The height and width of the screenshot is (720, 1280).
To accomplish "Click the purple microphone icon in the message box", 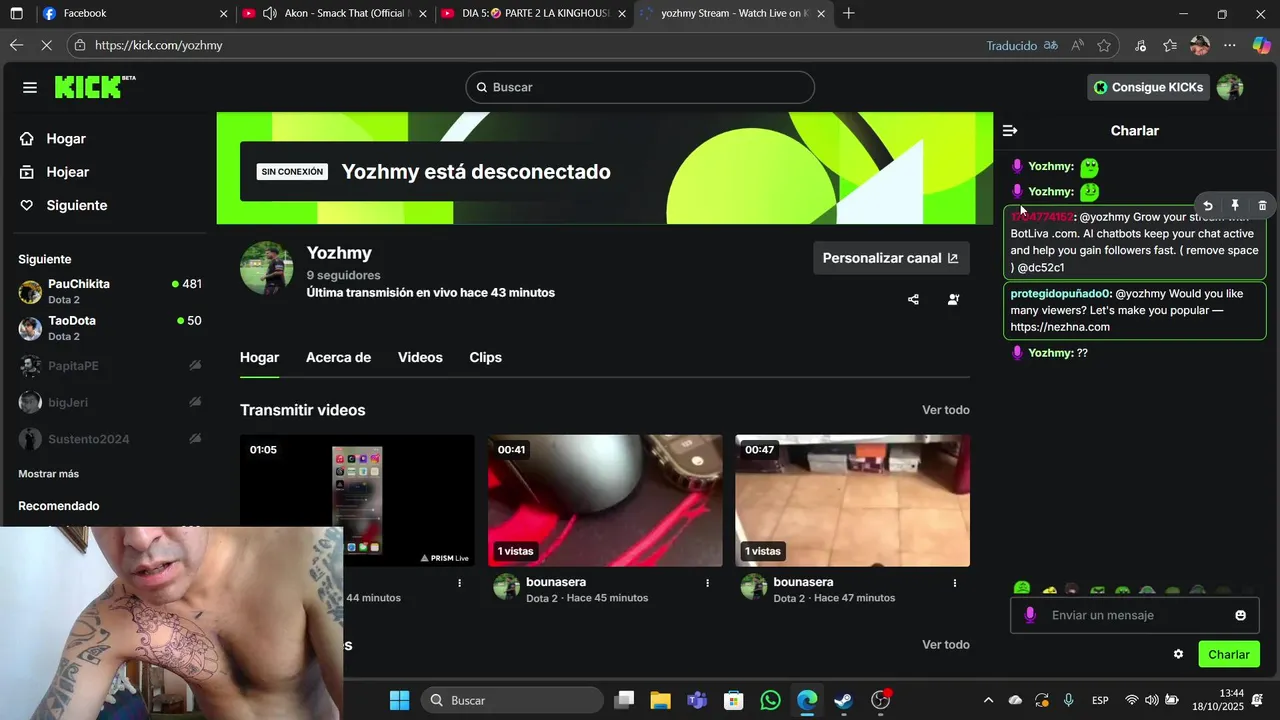I will 1030,615.
